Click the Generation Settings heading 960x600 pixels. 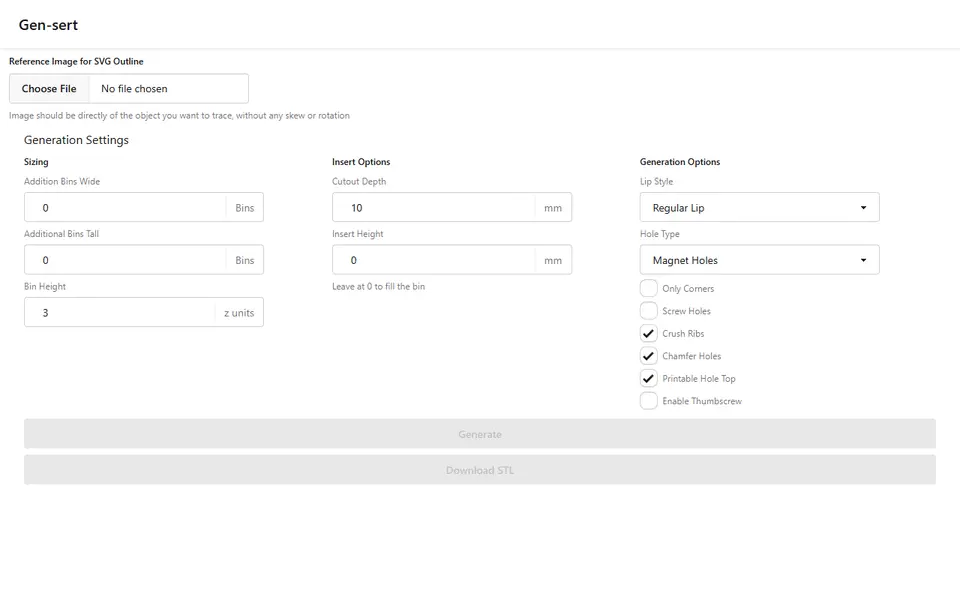coord(77,140)
